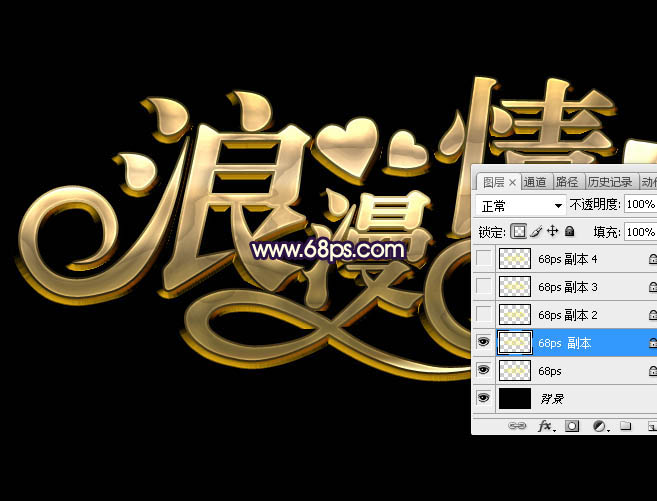657x501 pixels.
Task: Select 68ps 副本 layer thumbnail
Action: point(515,342)
